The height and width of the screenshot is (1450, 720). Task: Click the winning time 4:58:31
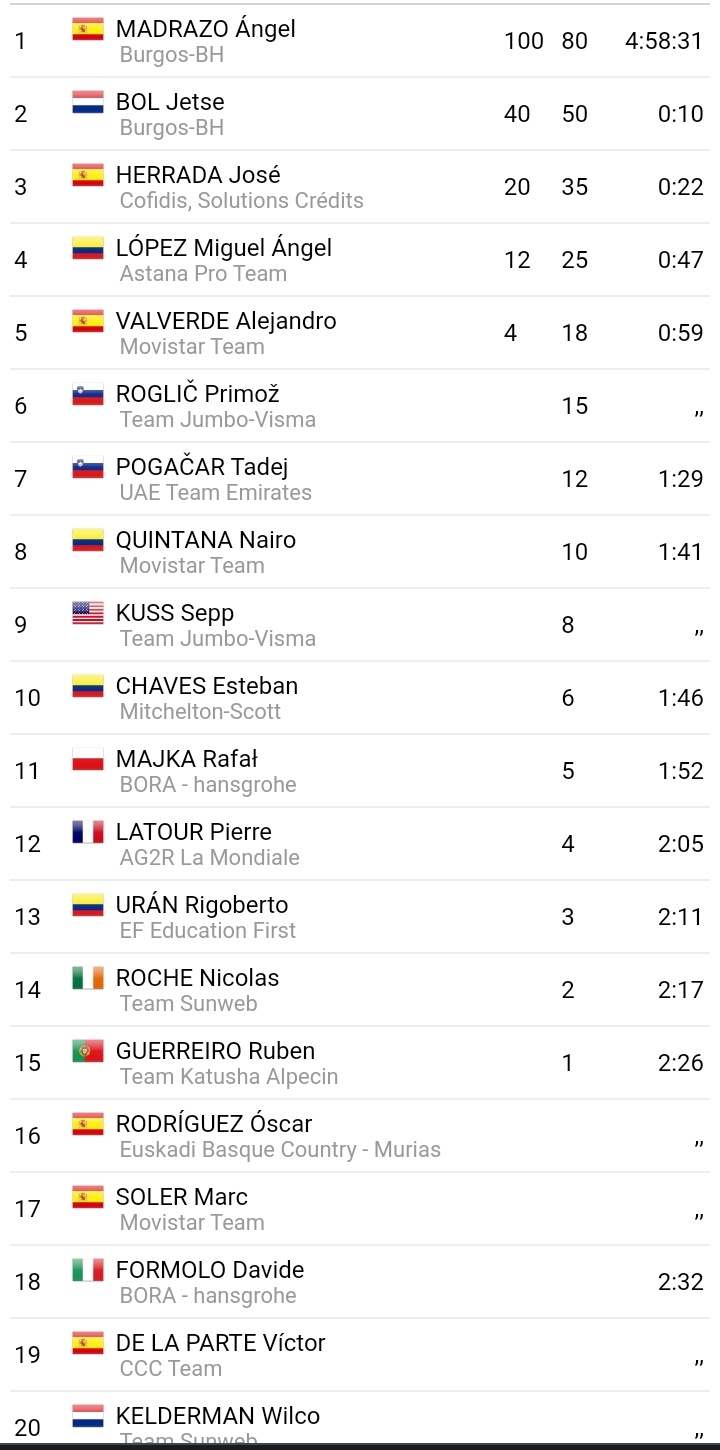(664, 41)
